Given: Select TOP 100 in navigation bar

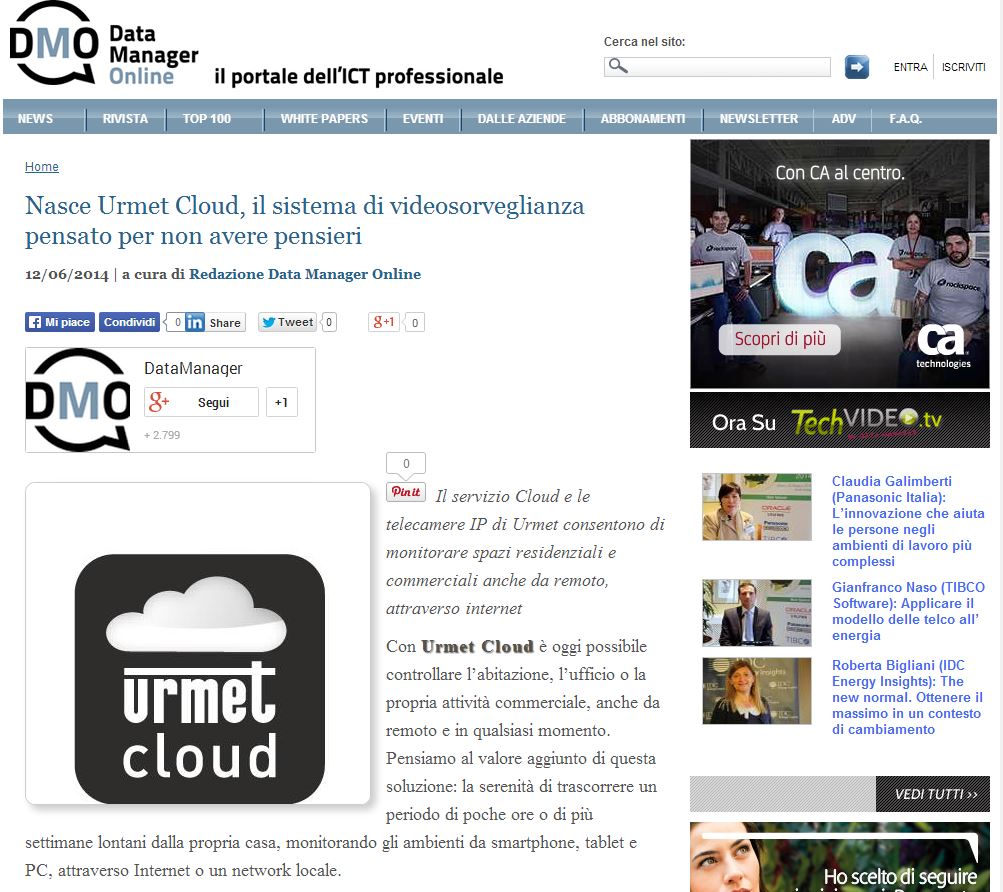Looking at the screenshot, I should 207,118.
